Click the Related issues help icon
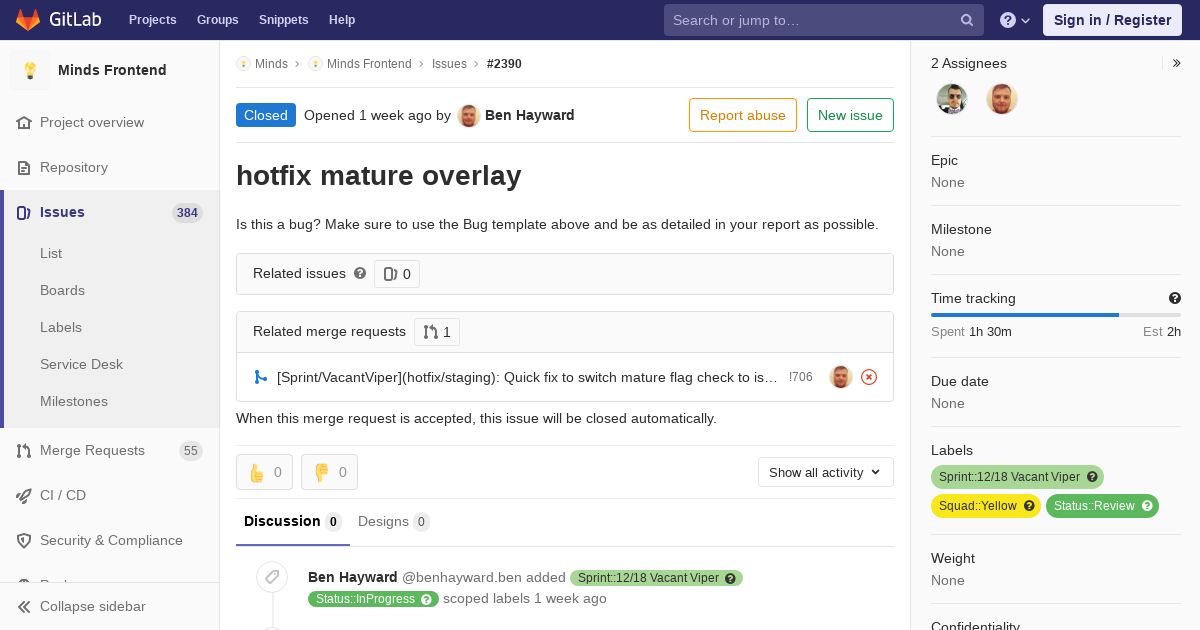Viewport: 1200px width, 630px height. [360, 273]
